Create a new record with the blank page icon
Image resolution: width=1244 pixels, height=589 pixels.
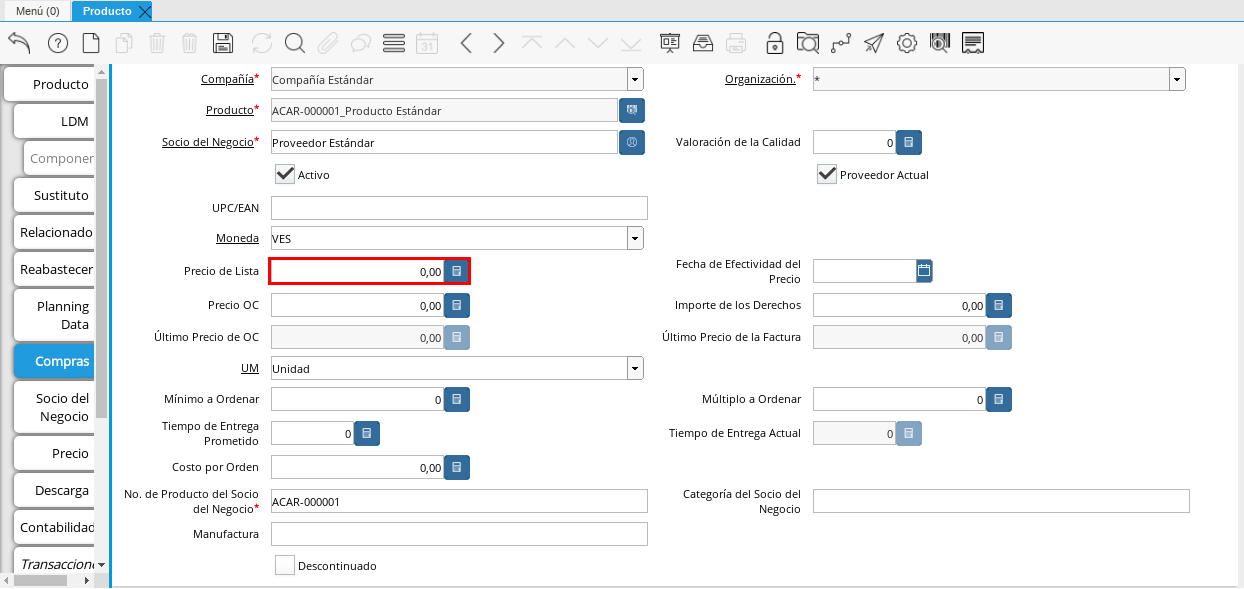pyautogui.click(x=91, y=43)
